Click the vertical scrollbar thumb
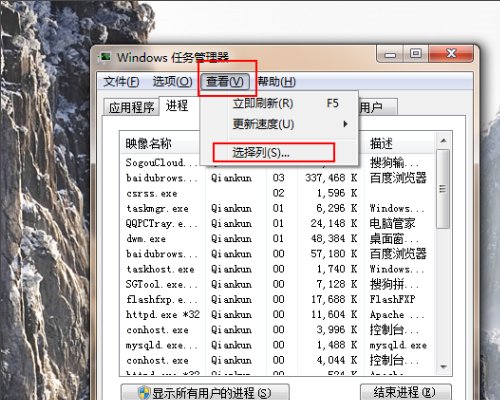 coord(443,189)
